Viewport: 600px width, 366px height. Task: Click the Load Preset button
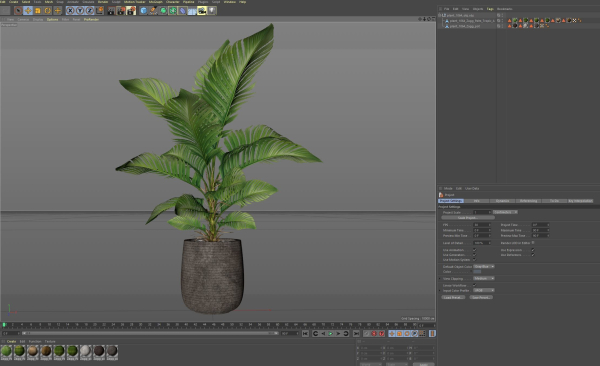pos(453,297)
